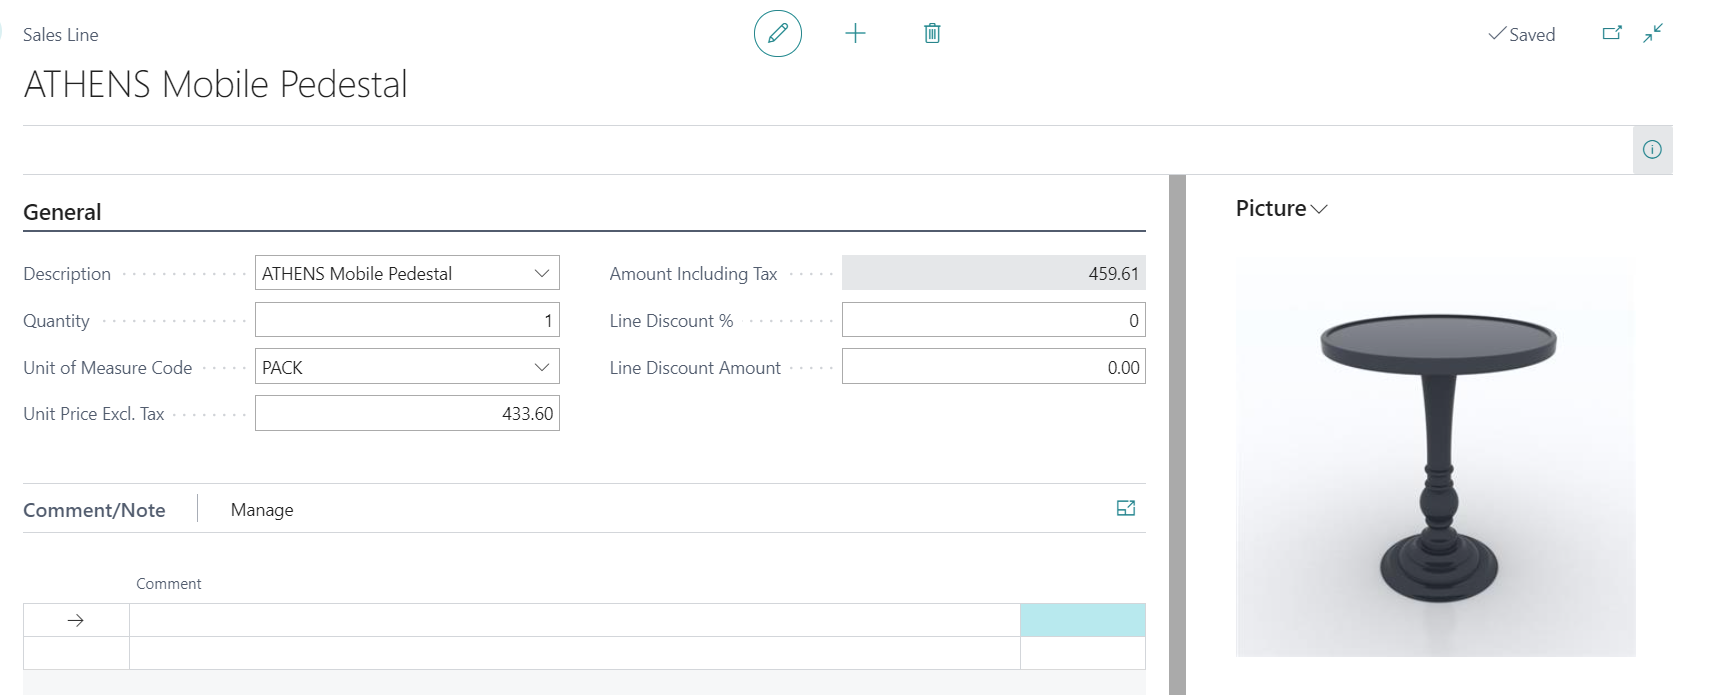Click the plus icon to add new
The width and height of the screenshot is (1720, 695).
click(855, 34)
